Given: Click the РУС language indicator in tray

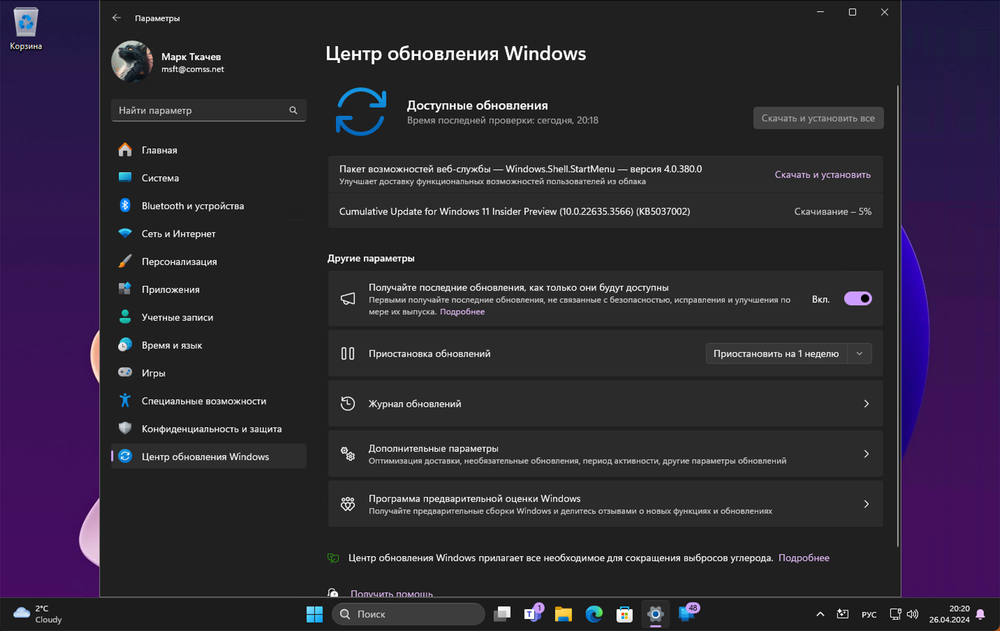Looking at the screenshot, I should tap(869, 614).
